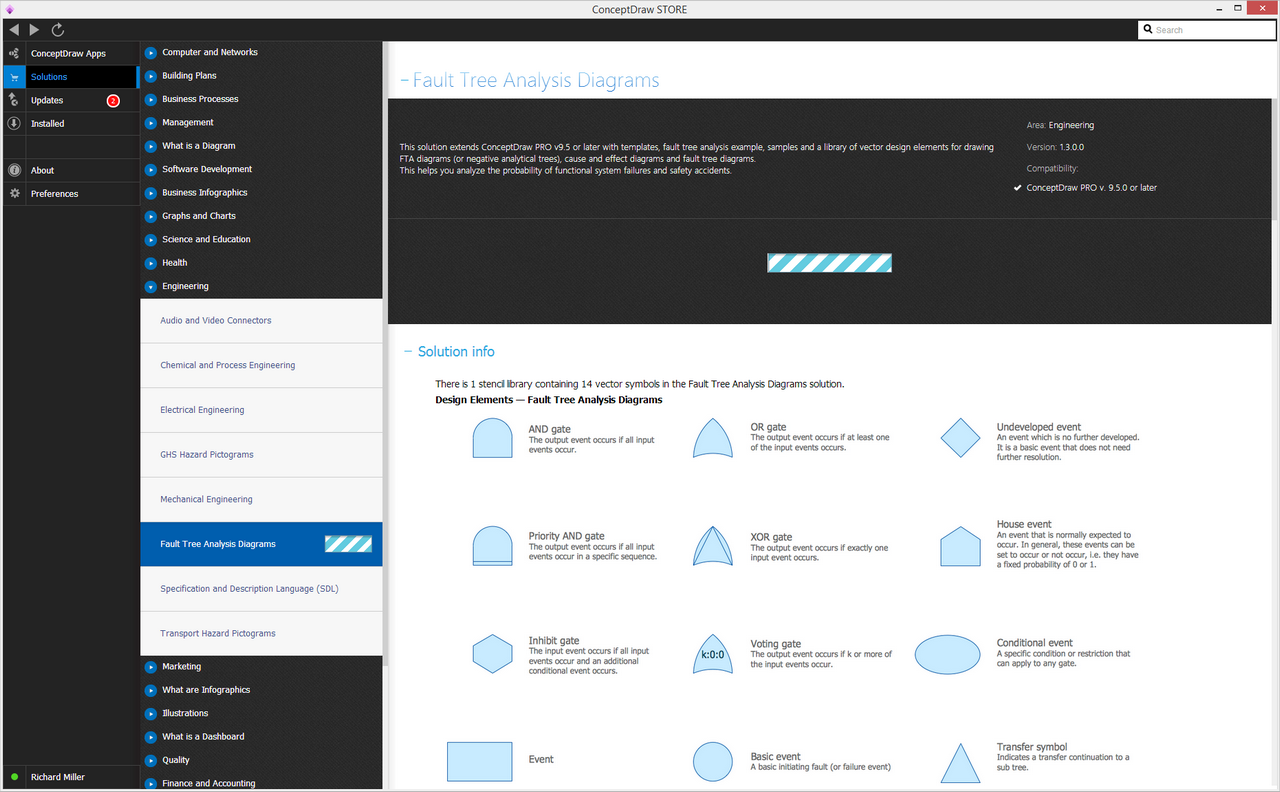Expand the Illustrations category arrow
Image resolution: width=1280 pixels, height=792 pixels.
[x=151, y=714]
